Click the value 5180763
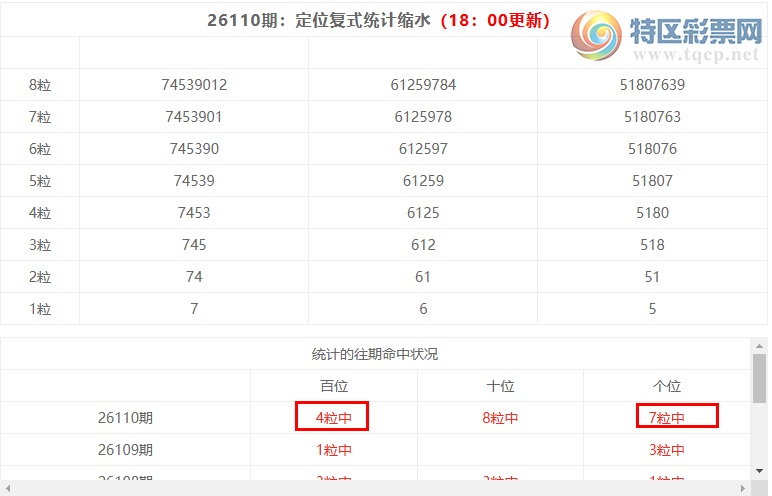This screenshot has width=772, height=496. [x=652, y=117]
